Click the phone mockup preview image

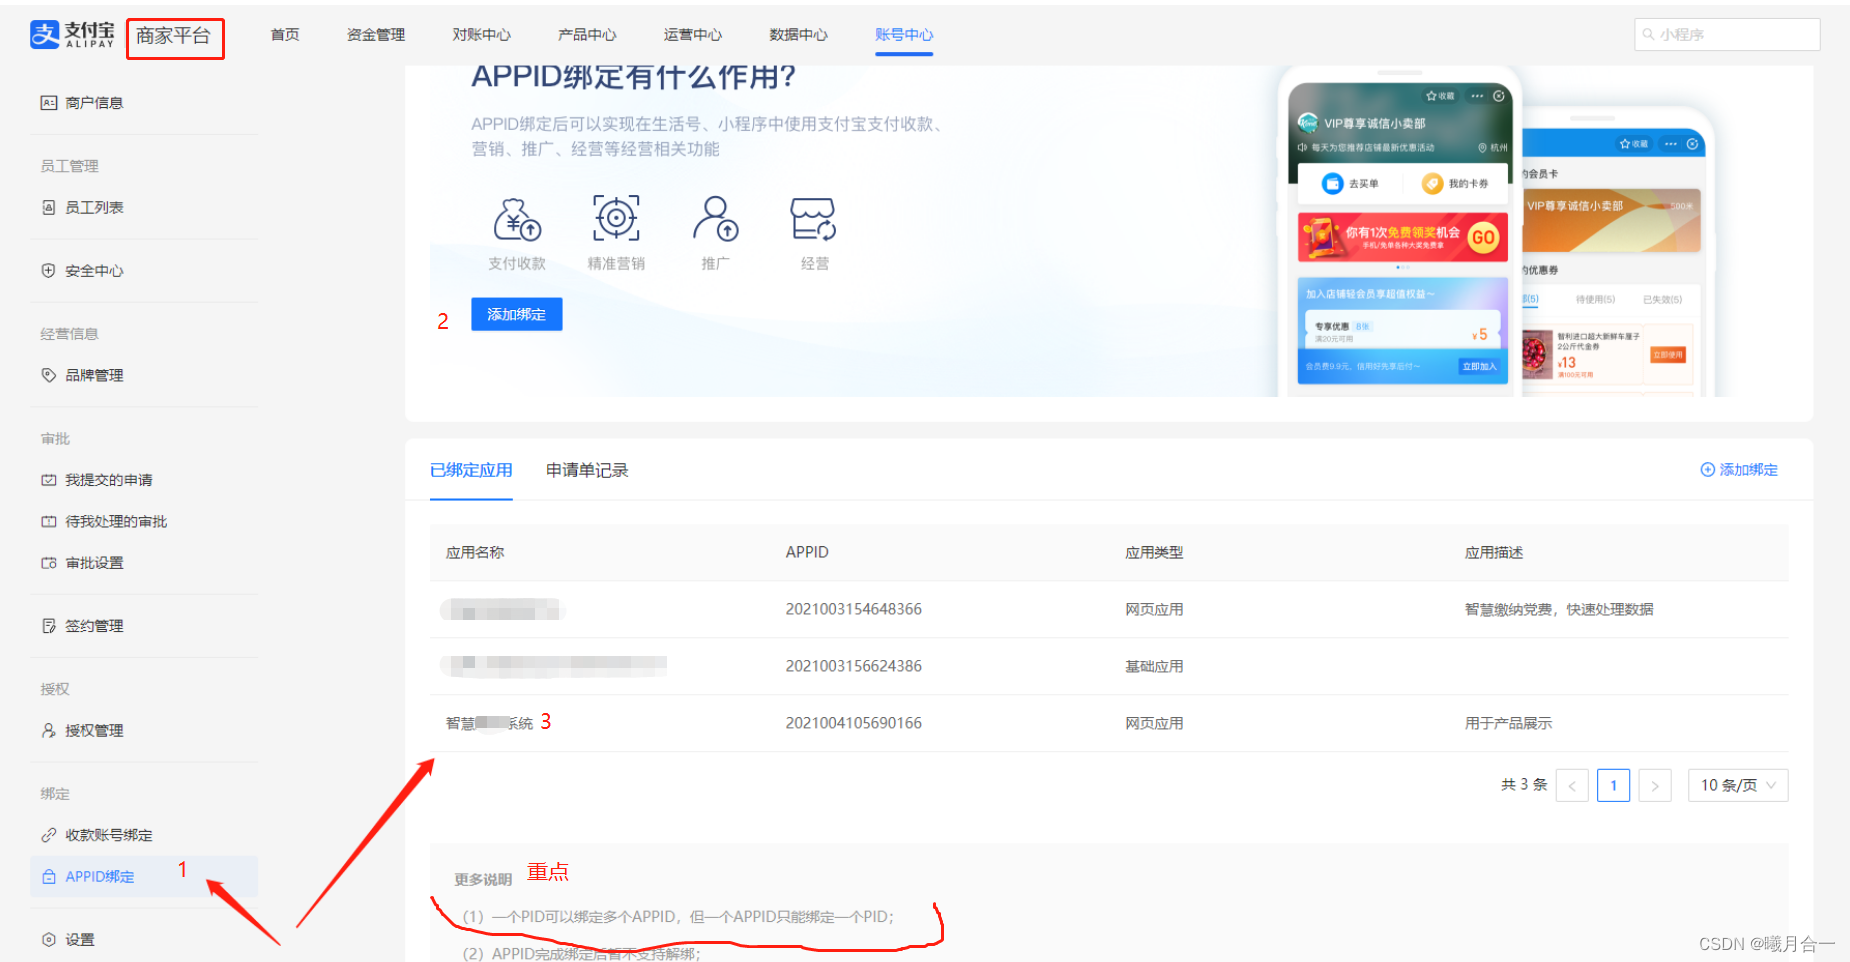pyautogui.click(x=1496, y=232)
